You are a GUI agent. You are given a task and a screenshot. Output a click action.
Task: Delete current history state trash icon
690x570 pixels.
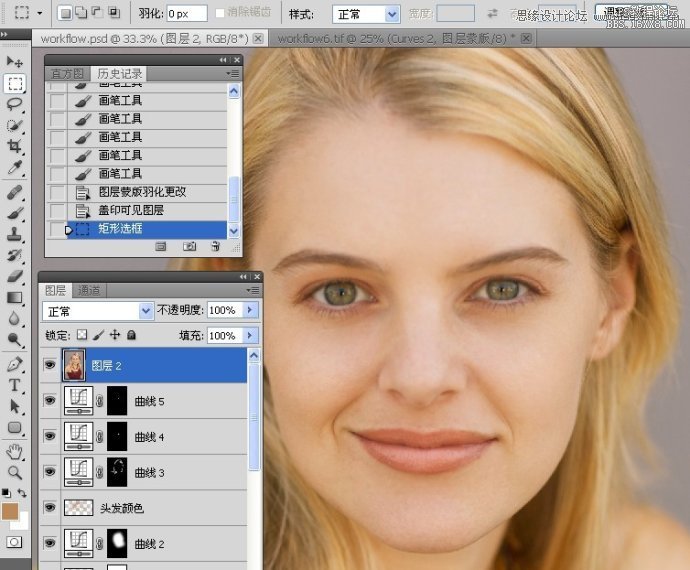click(216, 246)
